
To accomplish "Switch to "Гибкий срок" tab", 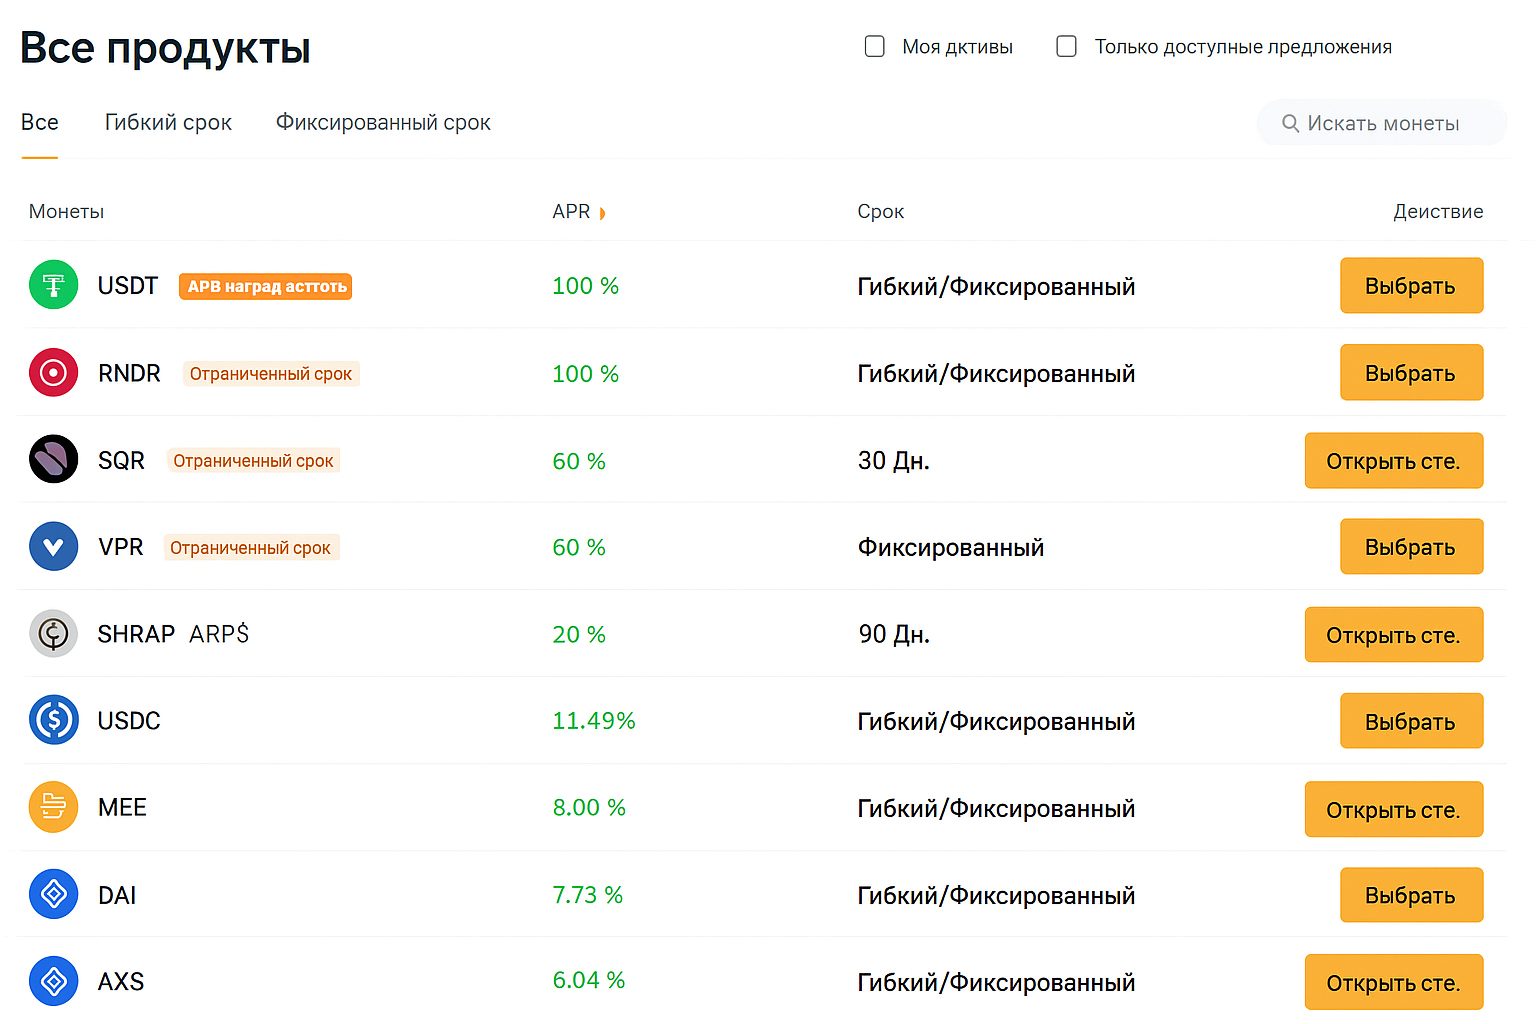I will pos(168,123).
